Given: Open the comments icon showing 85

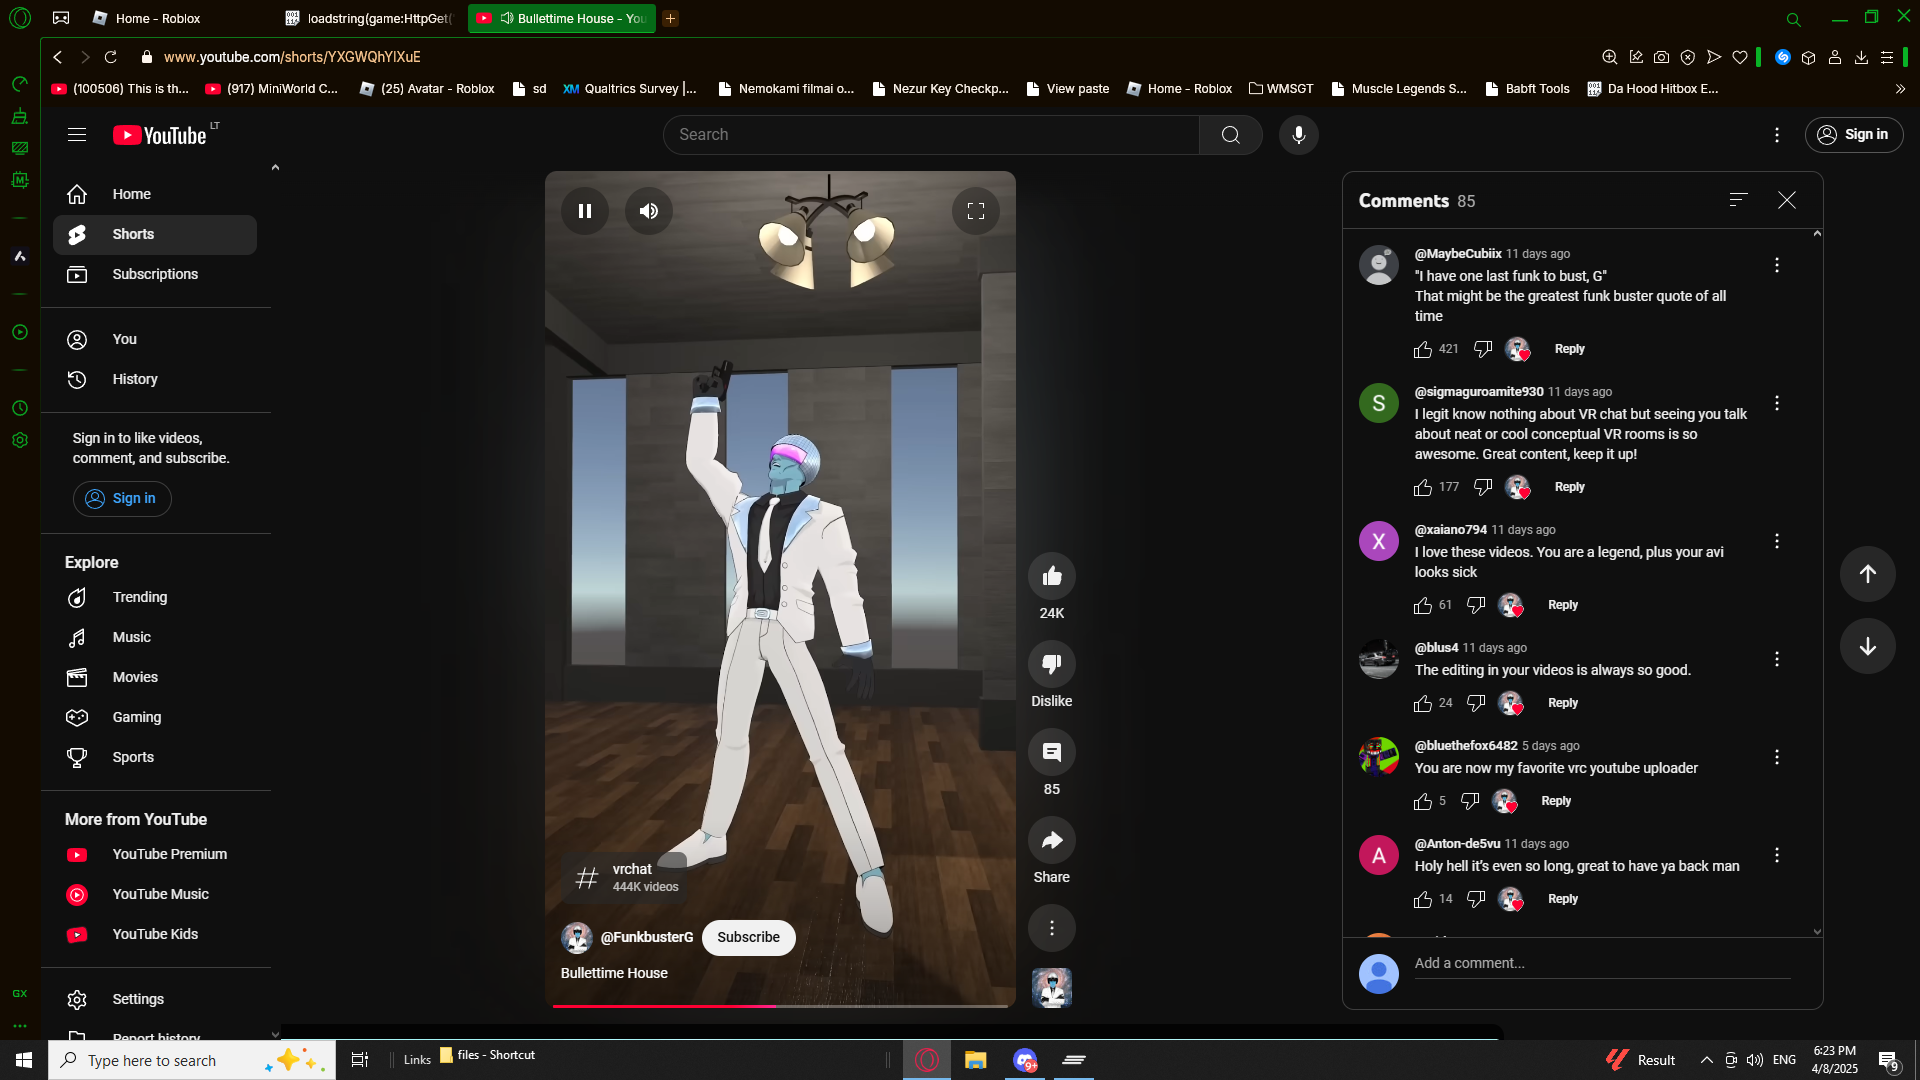Looking at the screenshot, I should coord(1051,752).
